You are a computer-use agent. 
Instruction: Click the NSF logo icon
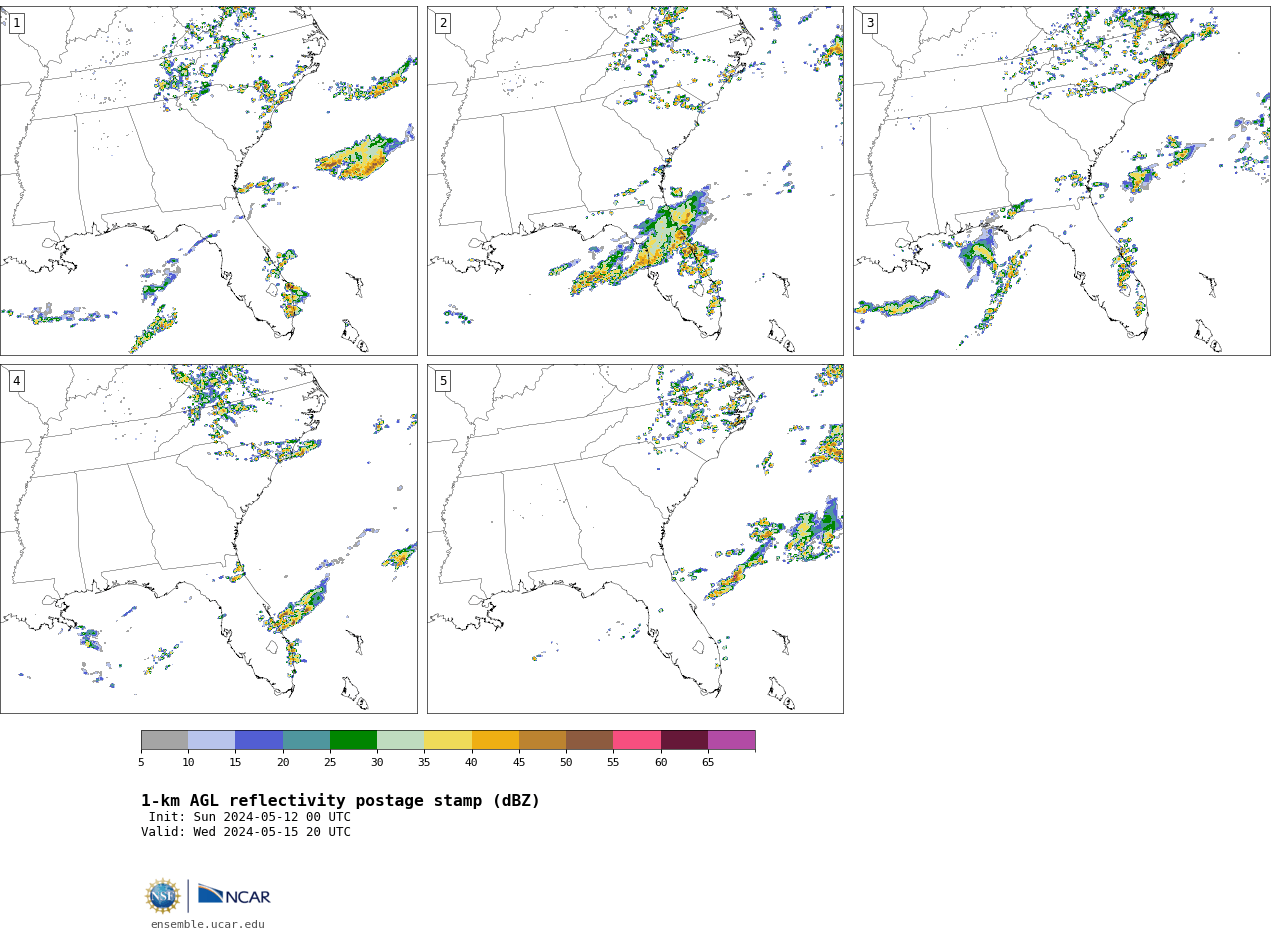pyautogui.click(x=163, y=896)
